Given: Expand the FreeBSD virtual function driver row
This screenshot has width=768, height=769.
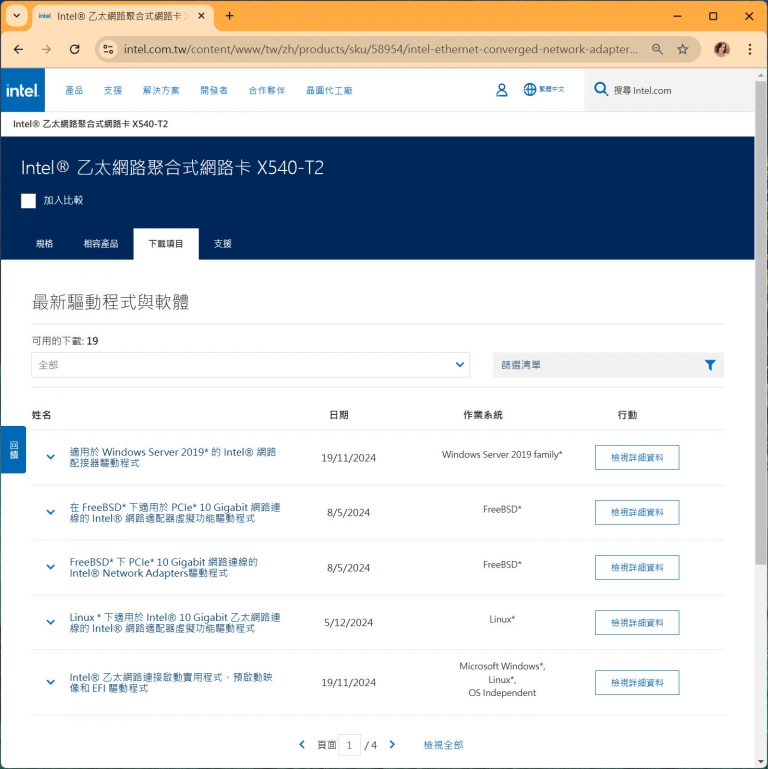Looking at the screenshot, I should (51, 512).
